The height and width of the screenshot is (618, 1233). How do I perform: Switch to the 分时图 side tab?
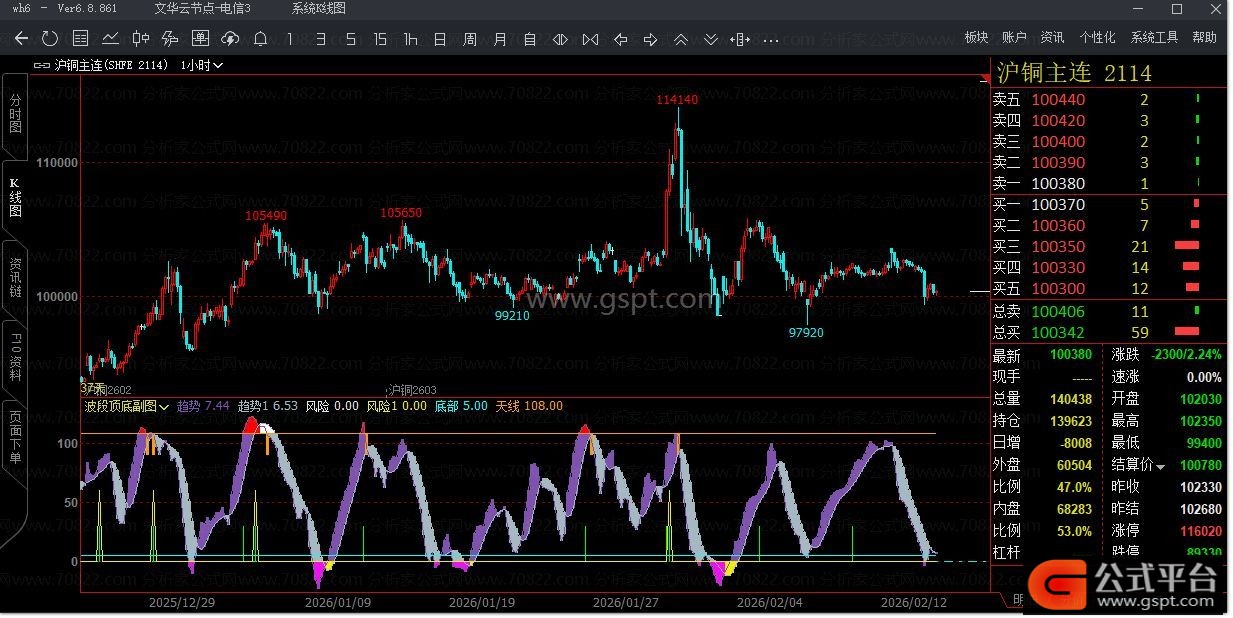[15, 115]
